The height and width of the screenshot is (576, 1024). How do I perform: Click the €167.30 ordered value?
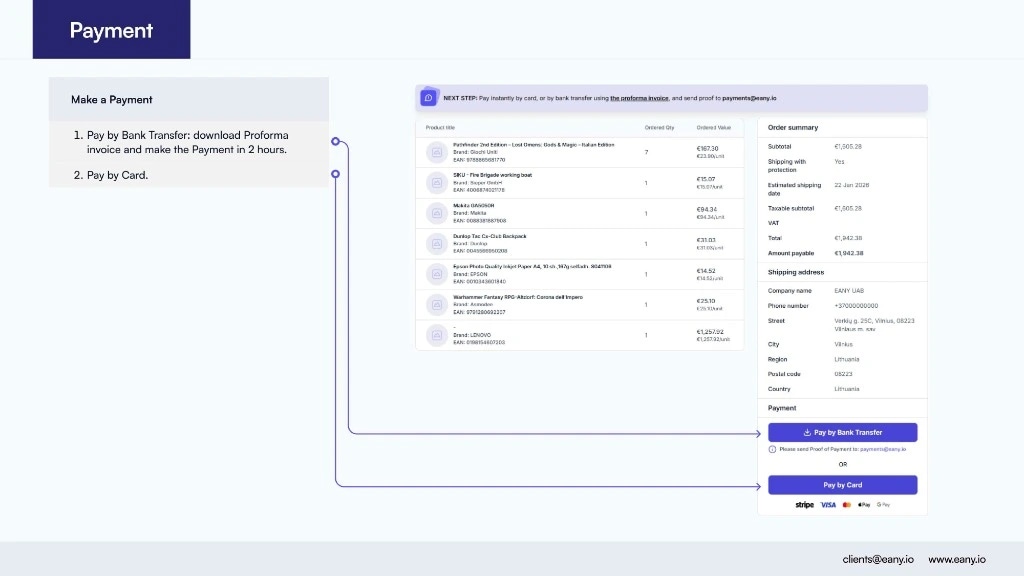coord(707,148)
